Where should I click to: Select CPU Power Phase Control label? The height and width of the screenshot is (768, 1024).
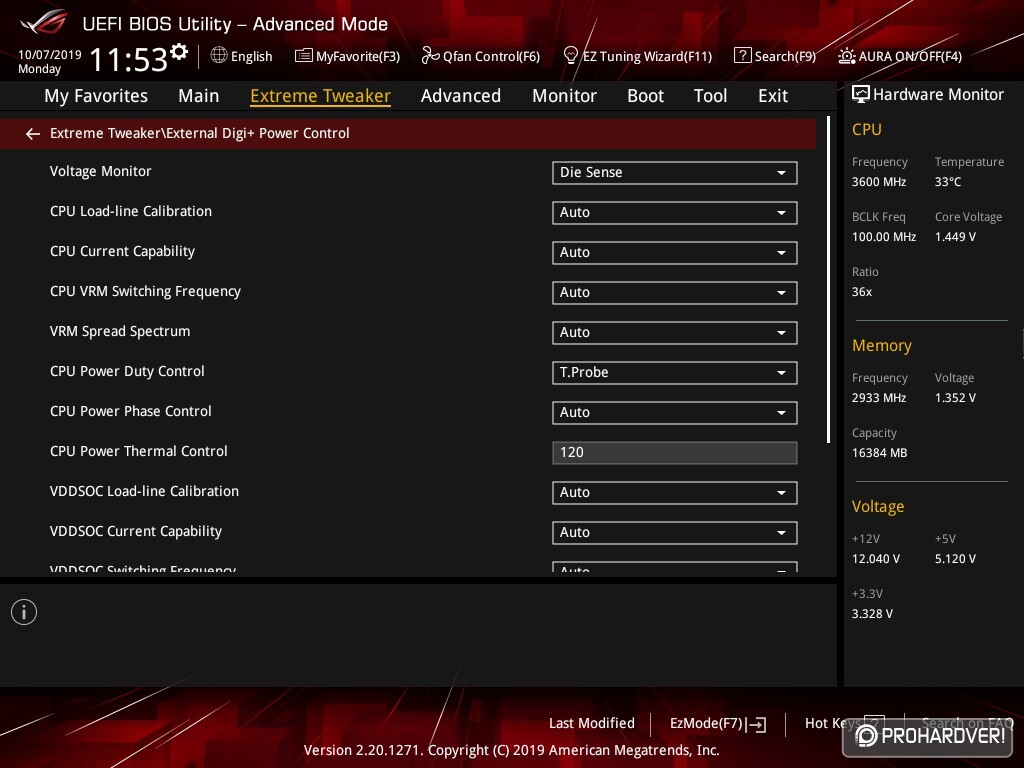click(131, 411)
